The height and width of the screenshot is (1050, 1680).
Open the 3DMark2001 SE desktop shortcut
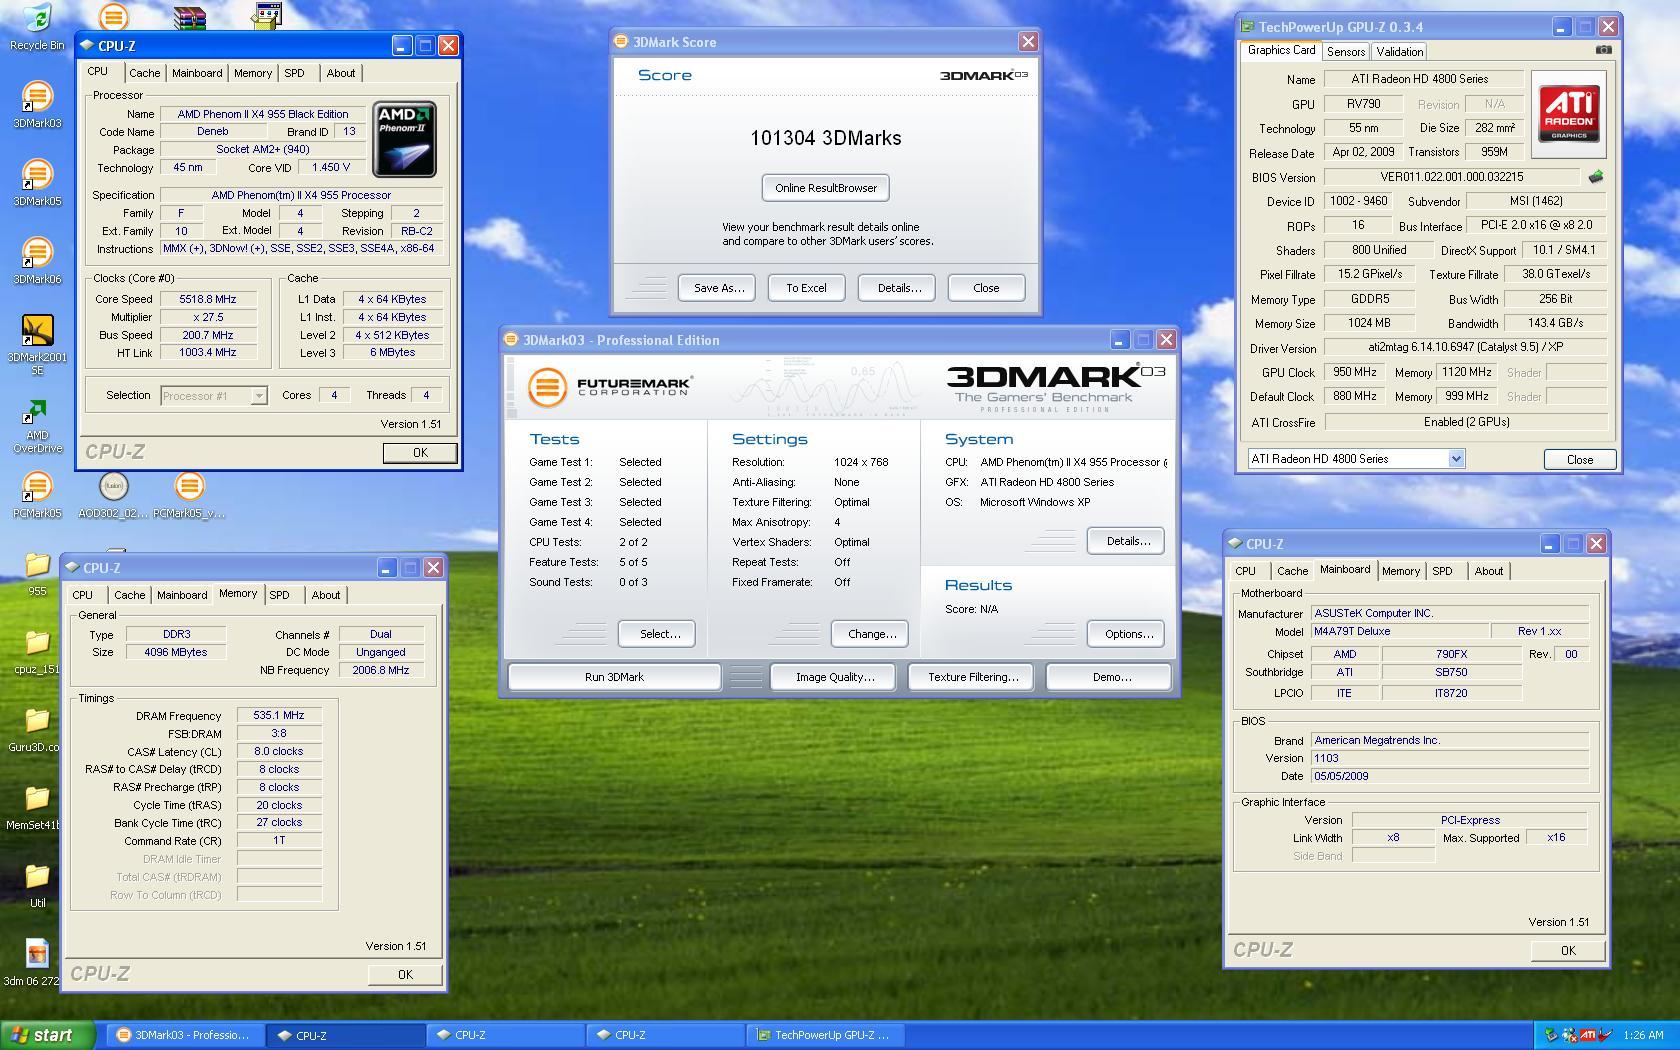point(37,344)
